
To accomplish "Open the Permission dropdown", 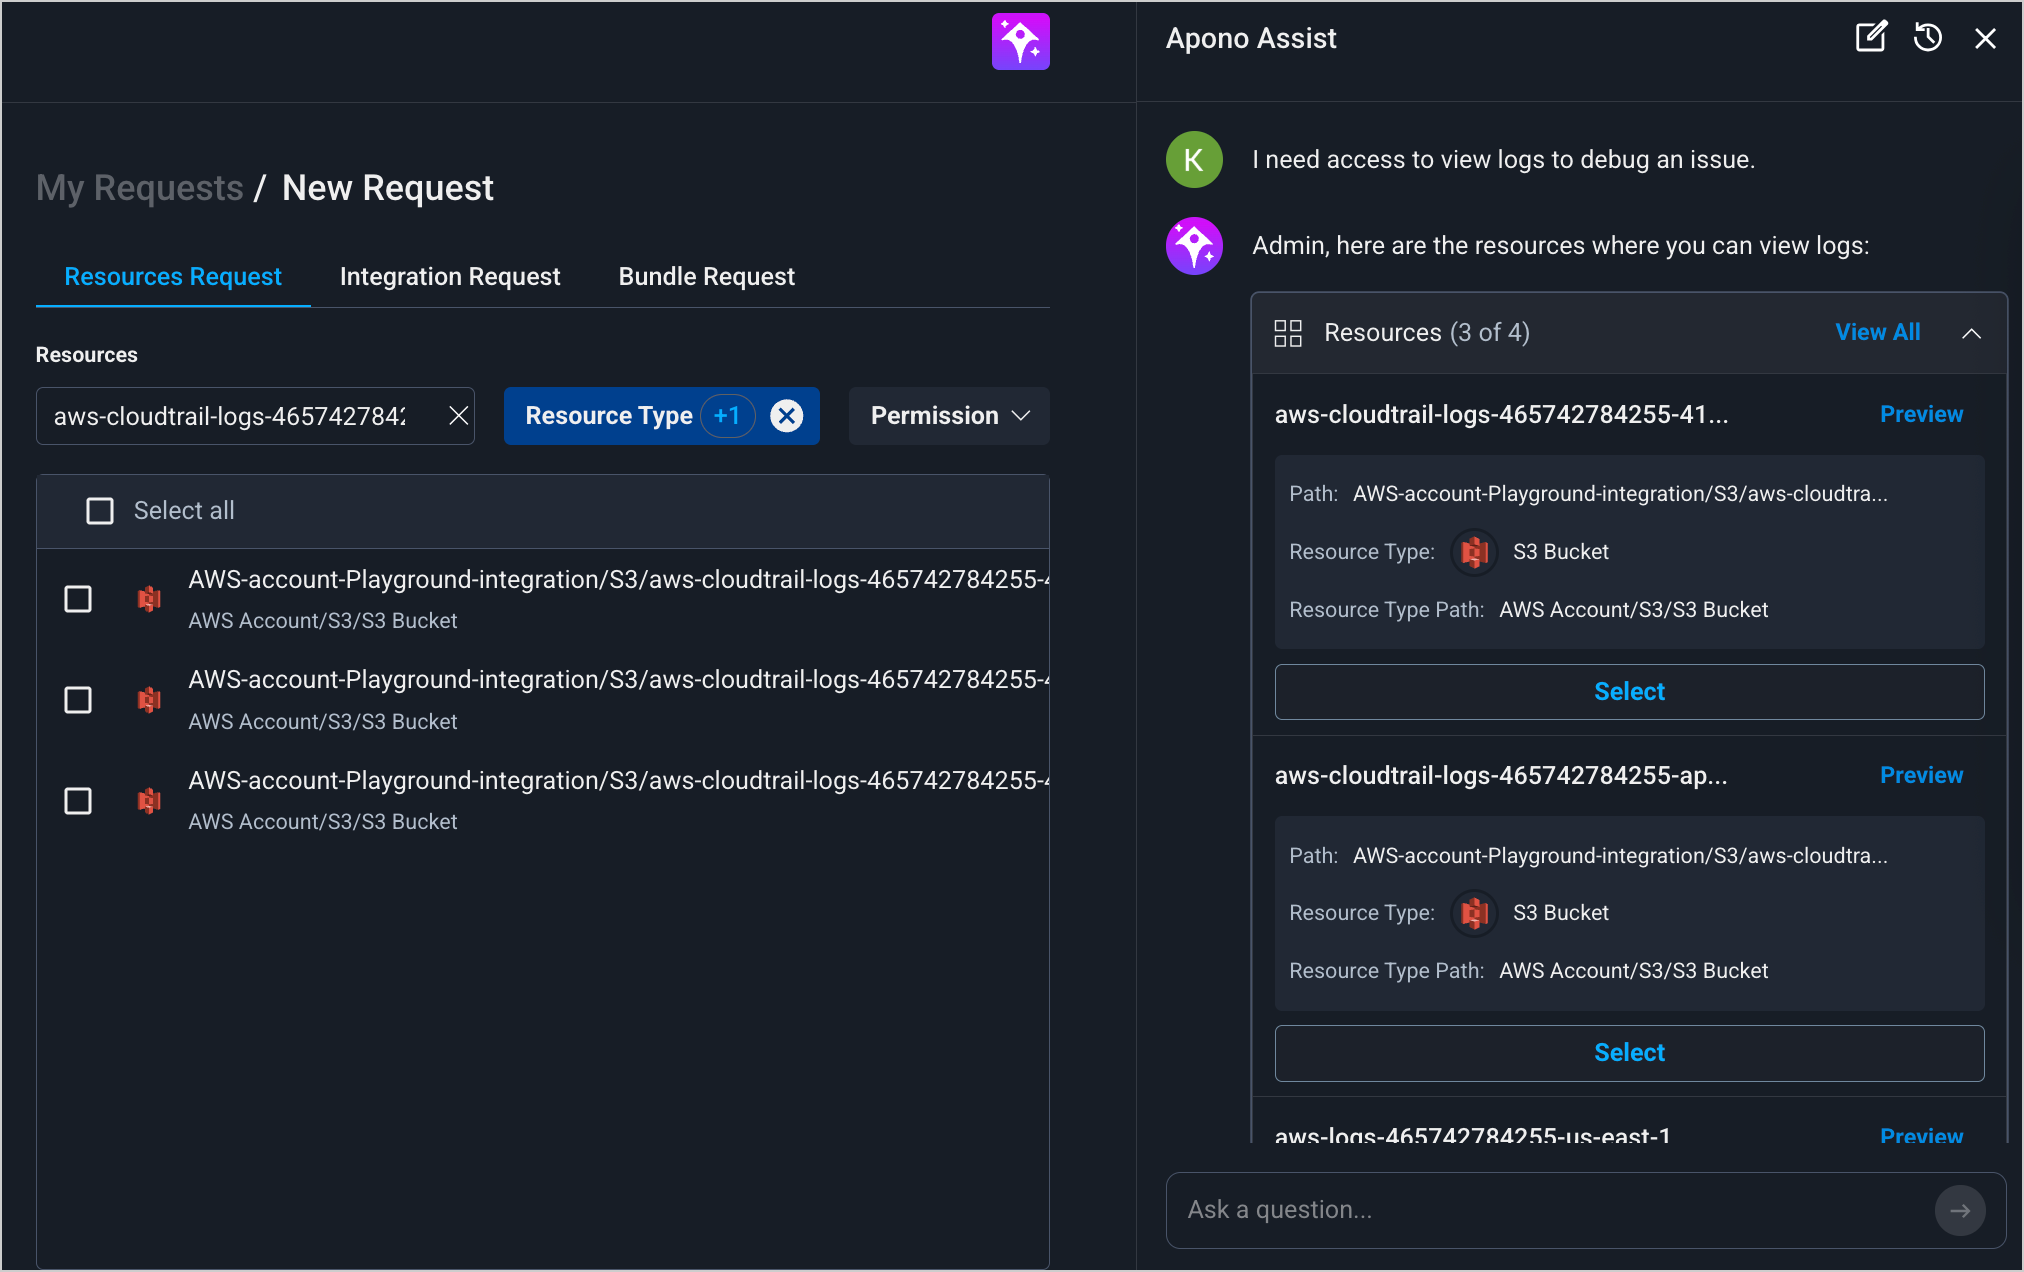I will (948, 416).
